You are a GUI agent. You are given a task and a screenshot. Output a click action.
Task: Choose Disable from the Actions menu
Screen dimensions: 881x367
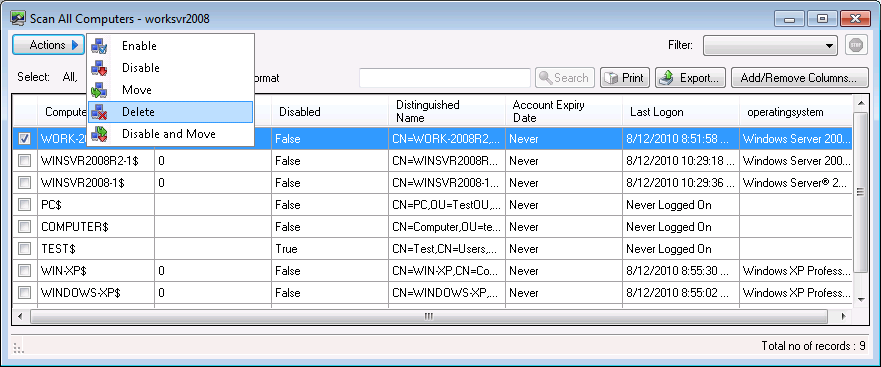[170, 68]
